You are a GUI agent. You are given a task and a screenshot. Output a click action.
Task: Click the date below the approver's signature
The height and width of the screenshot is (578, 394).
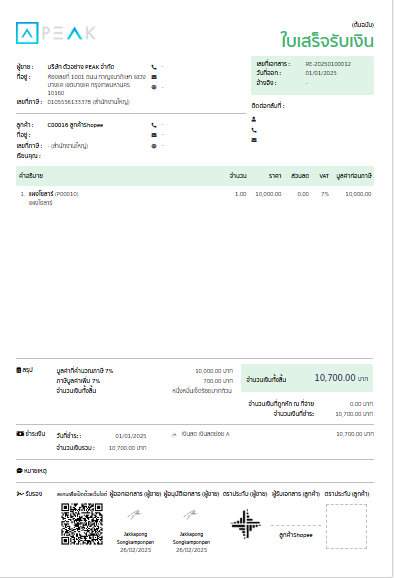click(191, 550)
